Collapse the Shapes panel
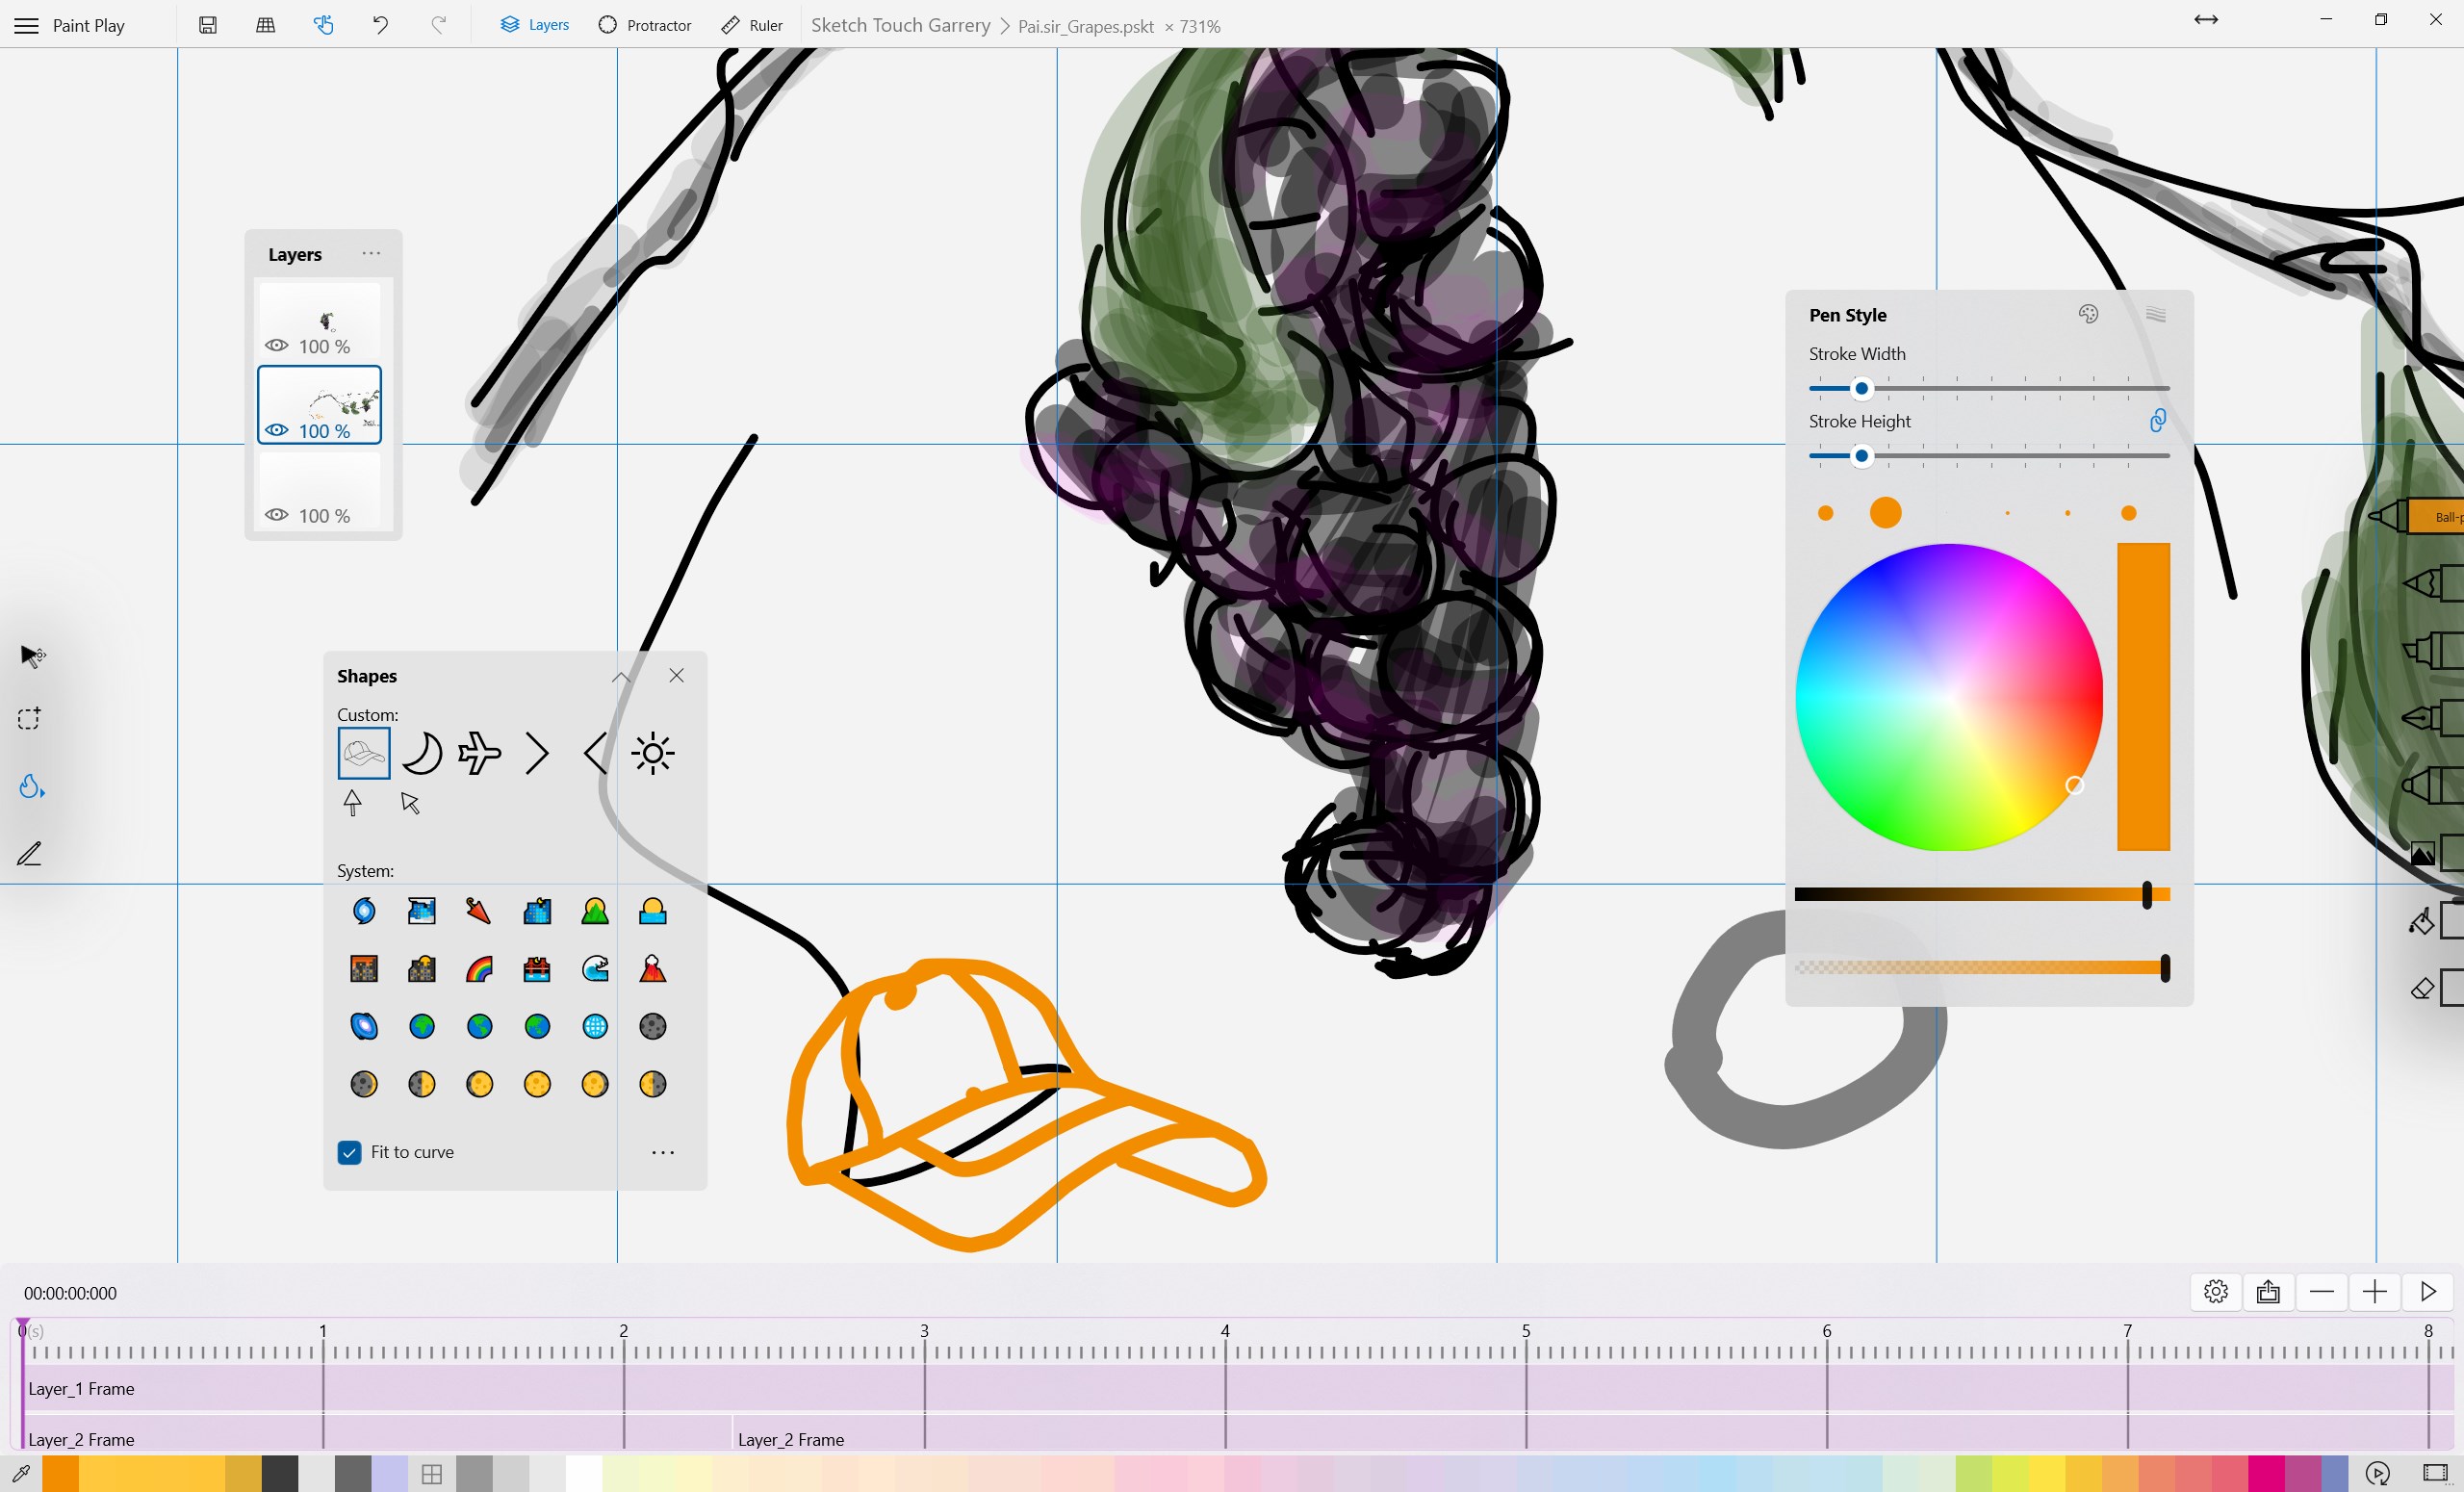2464x1492 pixels. [x=621, y=676]
